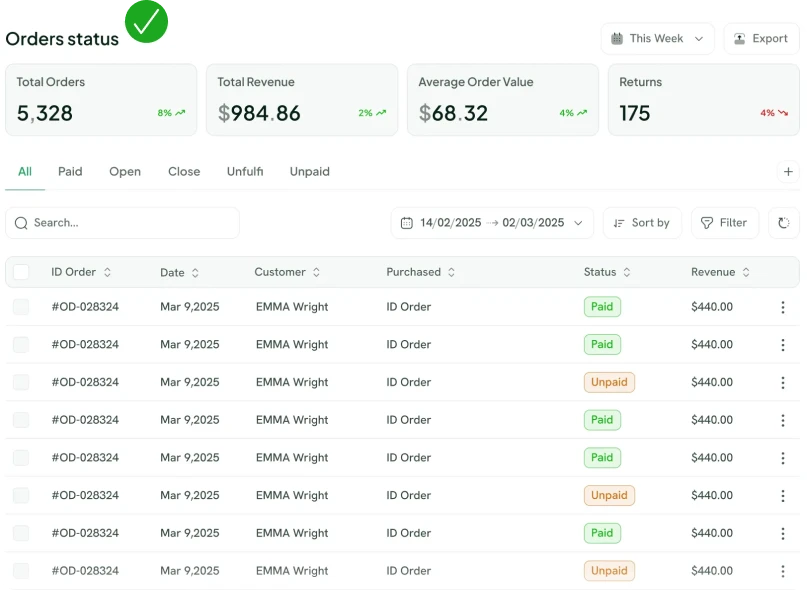Switch to the Paid tab
This screenshot has width=807, height=590.
tap(70, 171)
